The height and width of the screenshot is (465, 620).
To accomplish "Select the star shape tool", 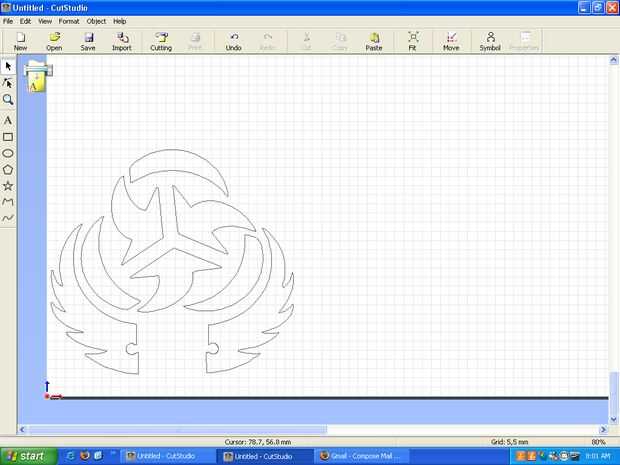I will 8,186.
